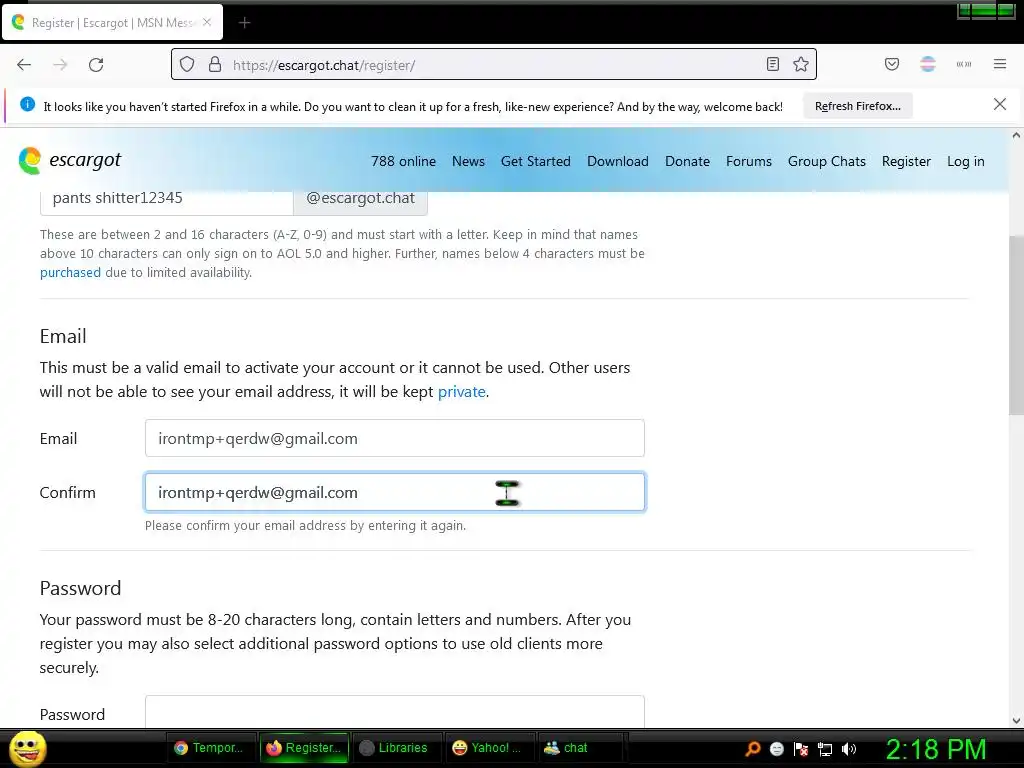Click the 788 online link
The width and height of the screenshot is (1024, 768).
point(403,161)
